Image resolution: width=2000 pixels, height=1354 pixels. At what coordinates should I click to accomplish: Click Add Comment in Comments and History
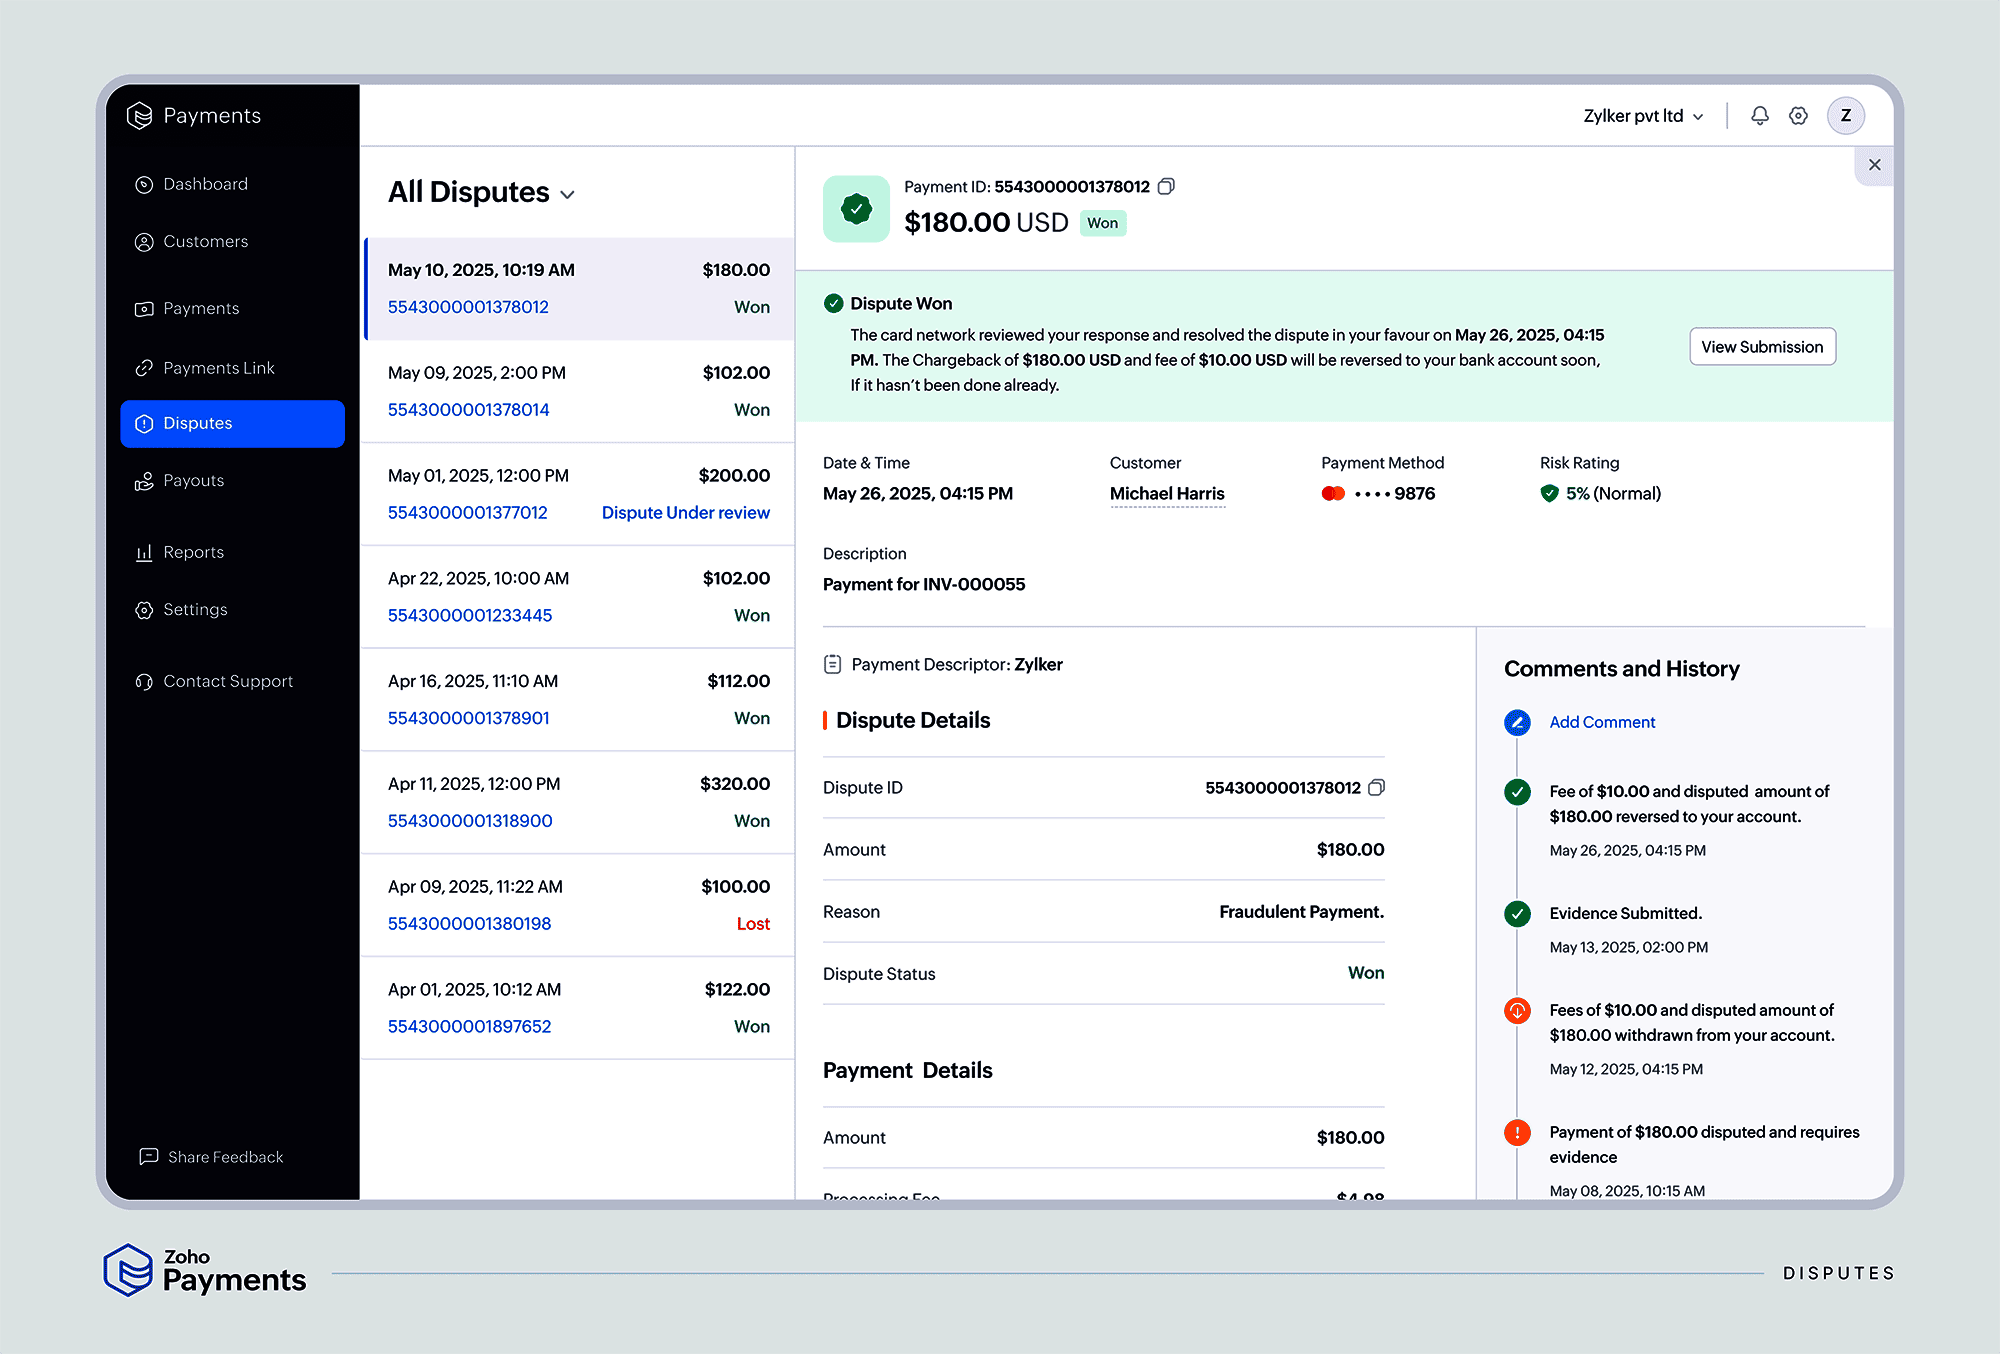(1601, 721)
